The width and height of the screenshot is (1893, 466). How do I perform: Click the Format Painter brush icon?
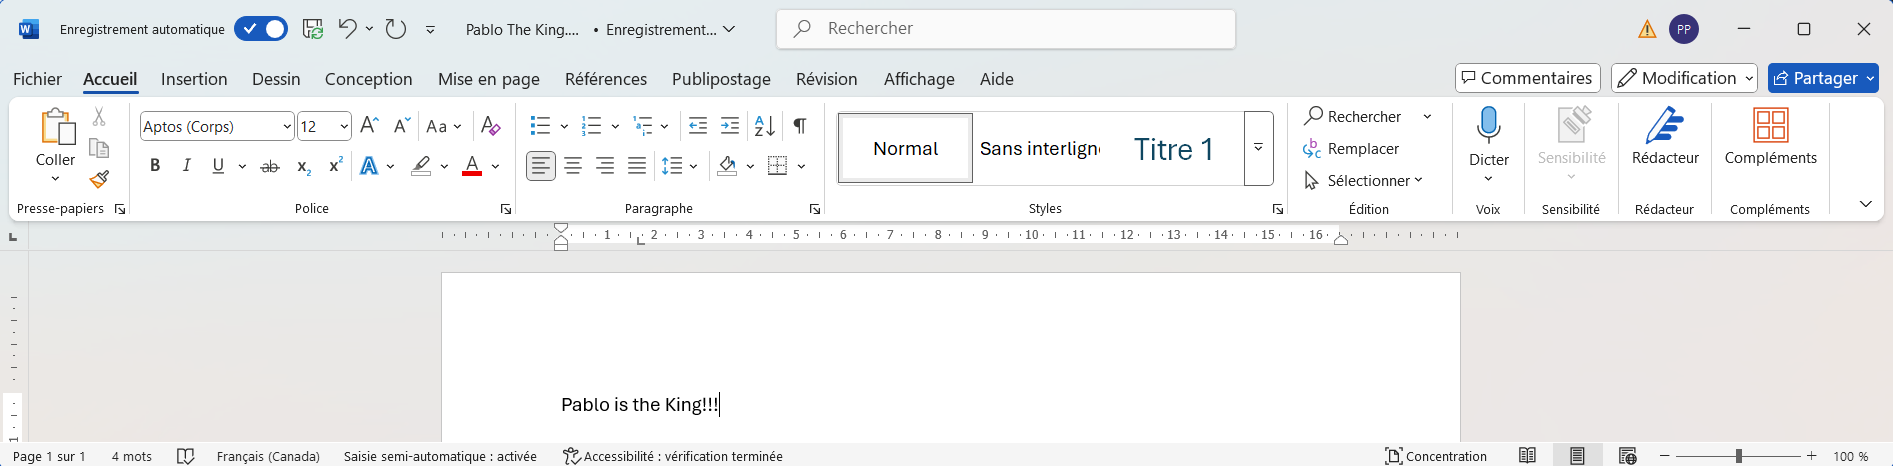click(99, 180)
